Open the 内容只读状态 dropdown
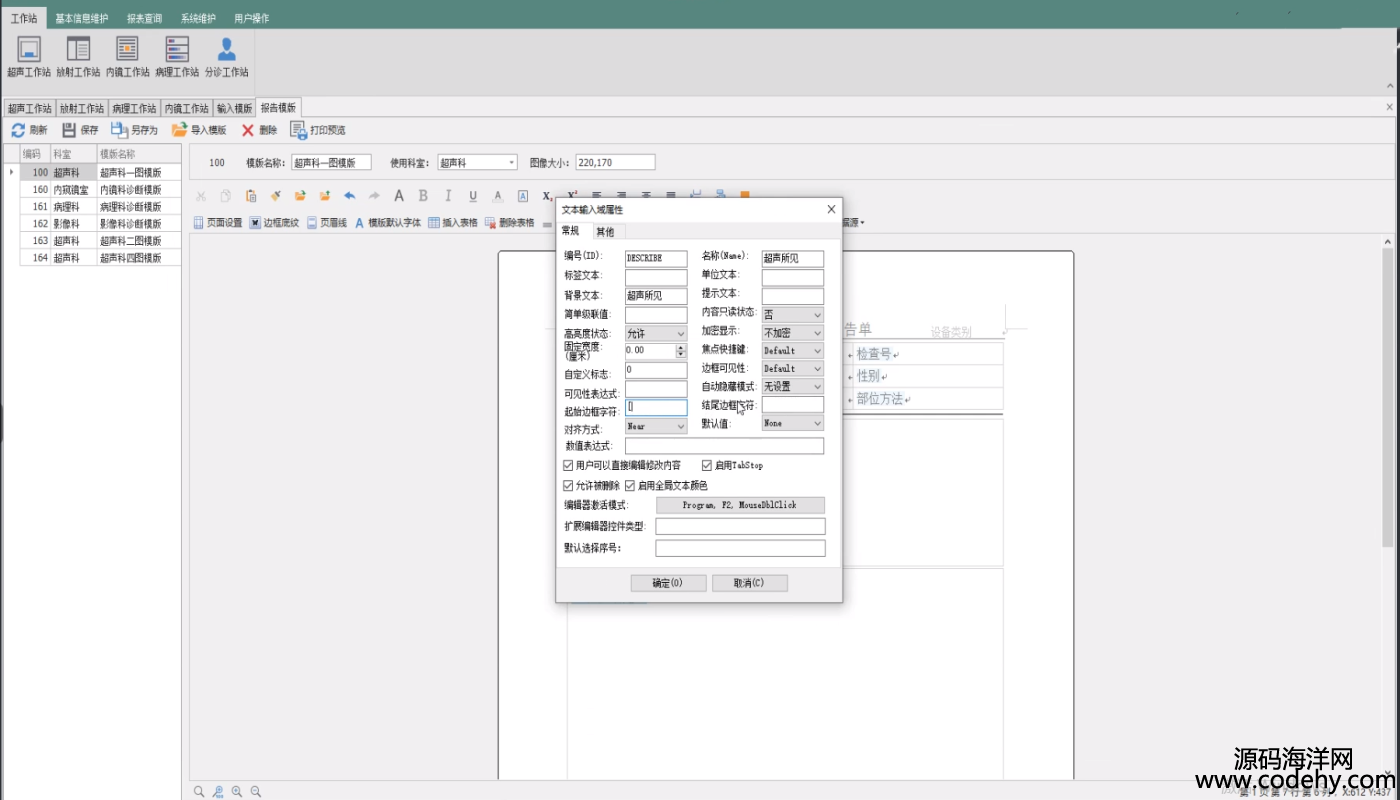The width and height of the screenshot is (1400, 800). (x=793, y=314)
